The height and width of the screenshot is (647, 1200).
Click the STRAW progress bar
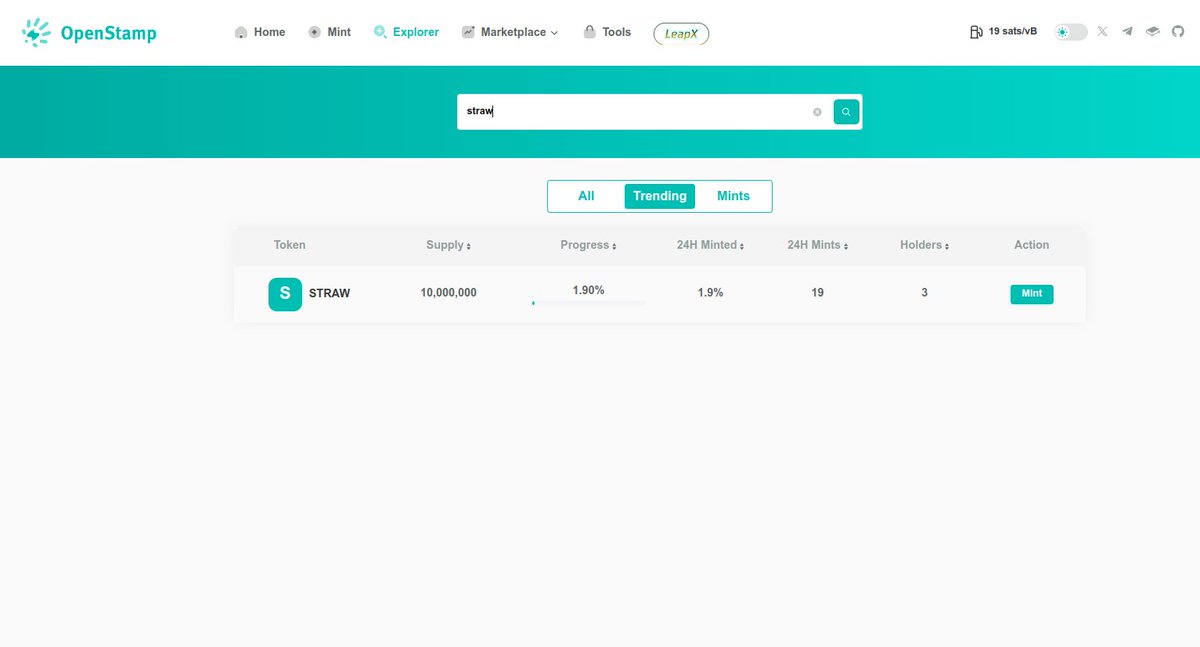coord(588,302)
